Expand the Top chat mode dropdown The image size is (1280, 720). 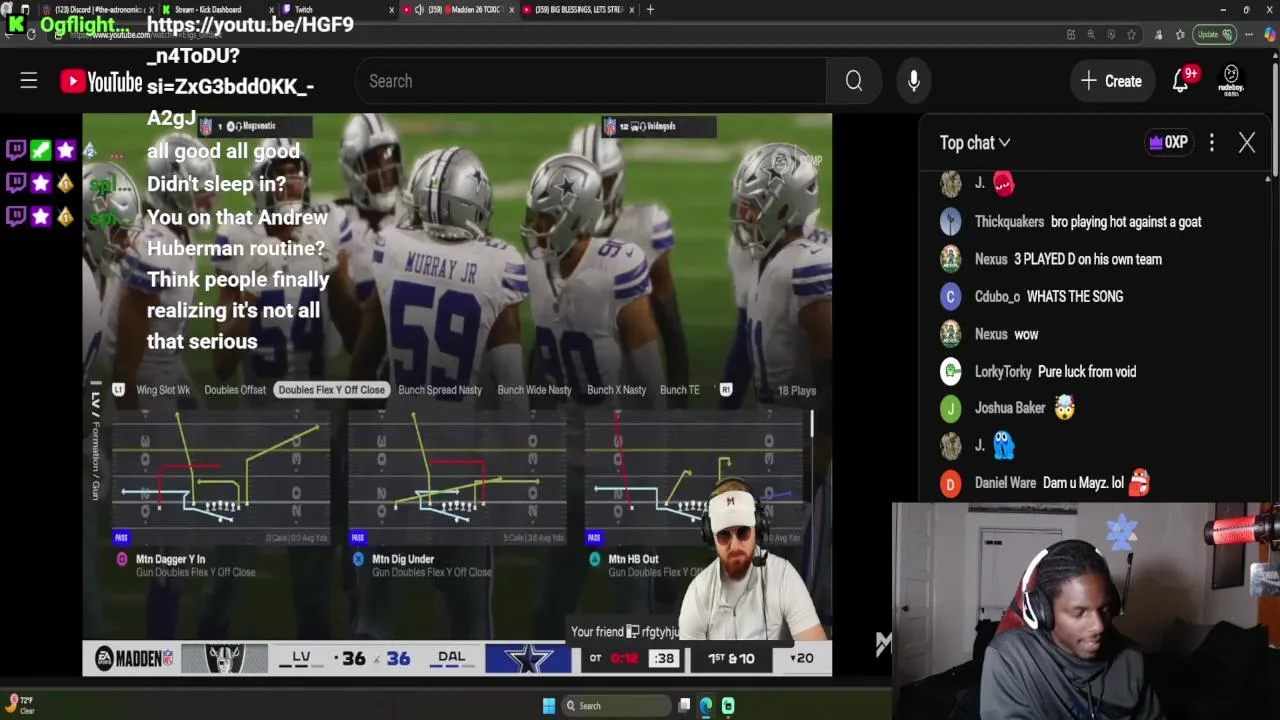[x=975, y=143]
